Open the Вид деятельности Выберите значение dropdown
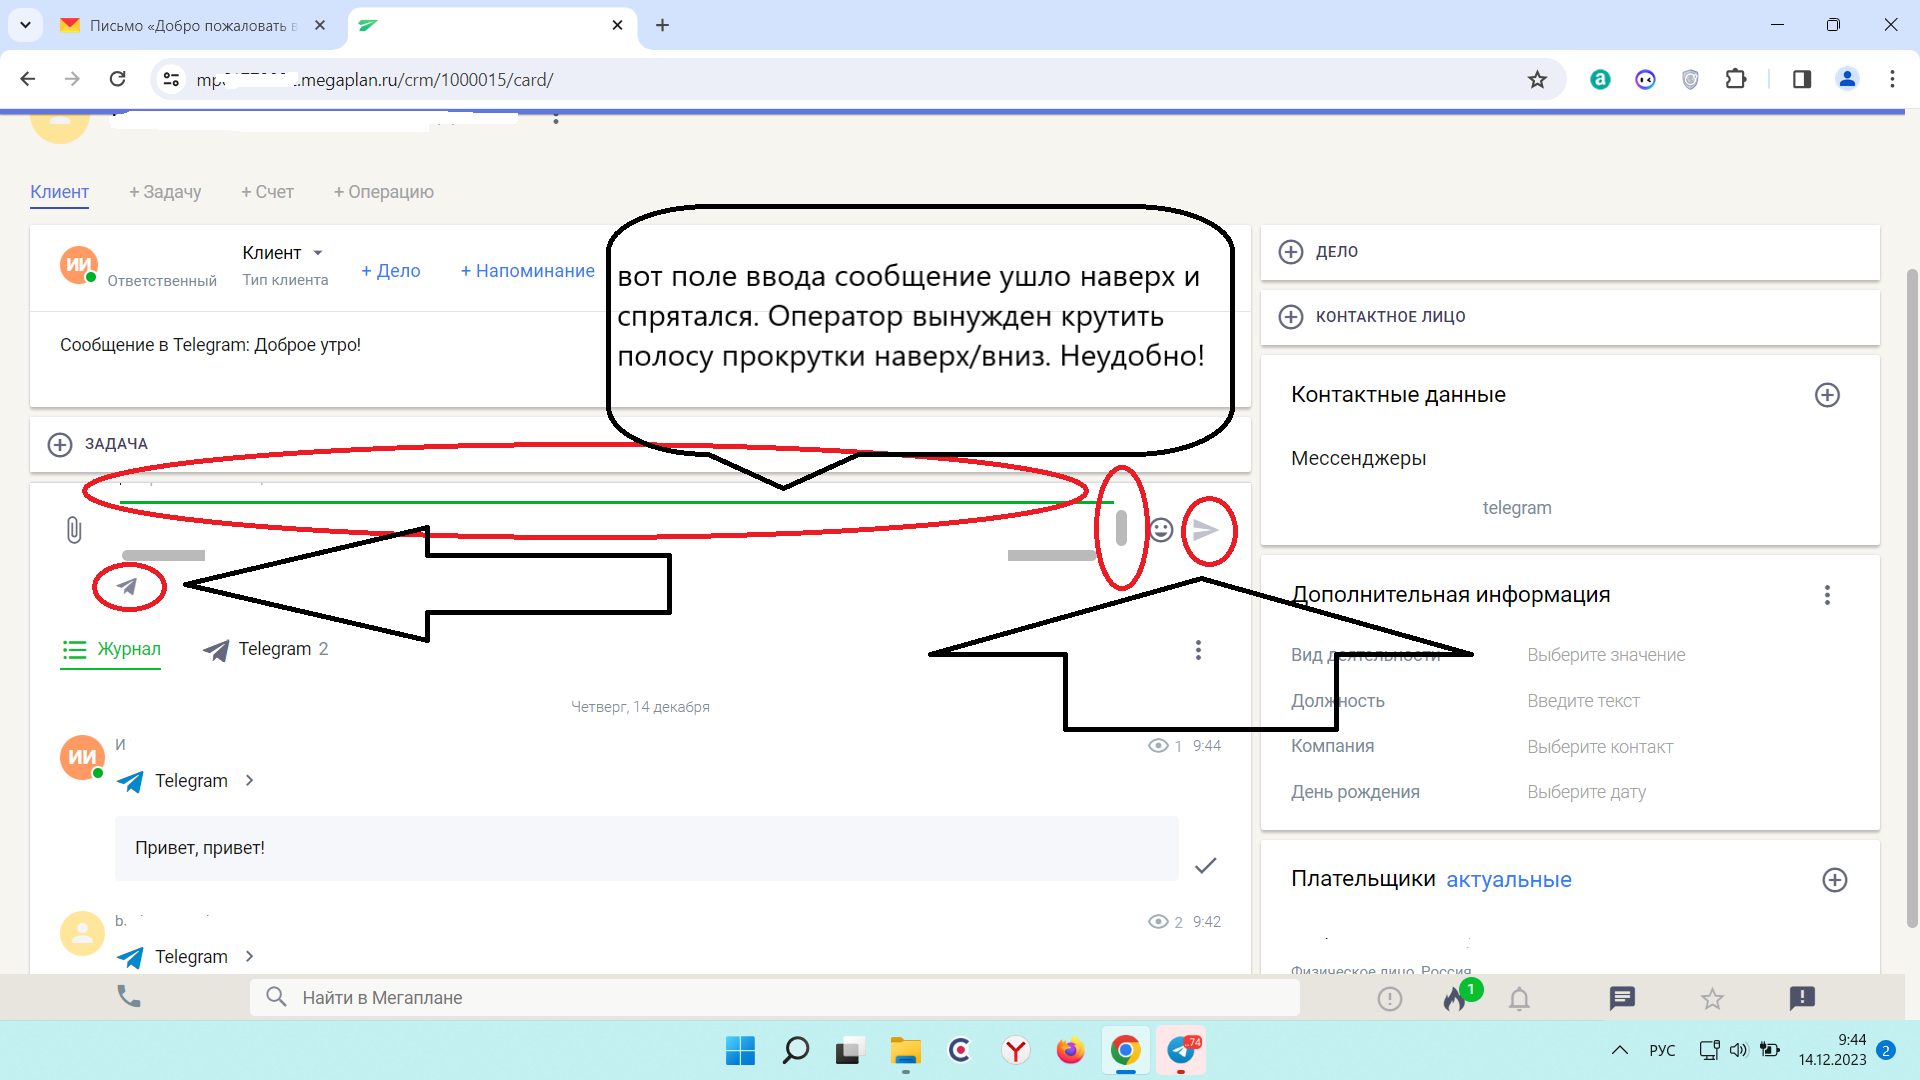 [1606, 655]
